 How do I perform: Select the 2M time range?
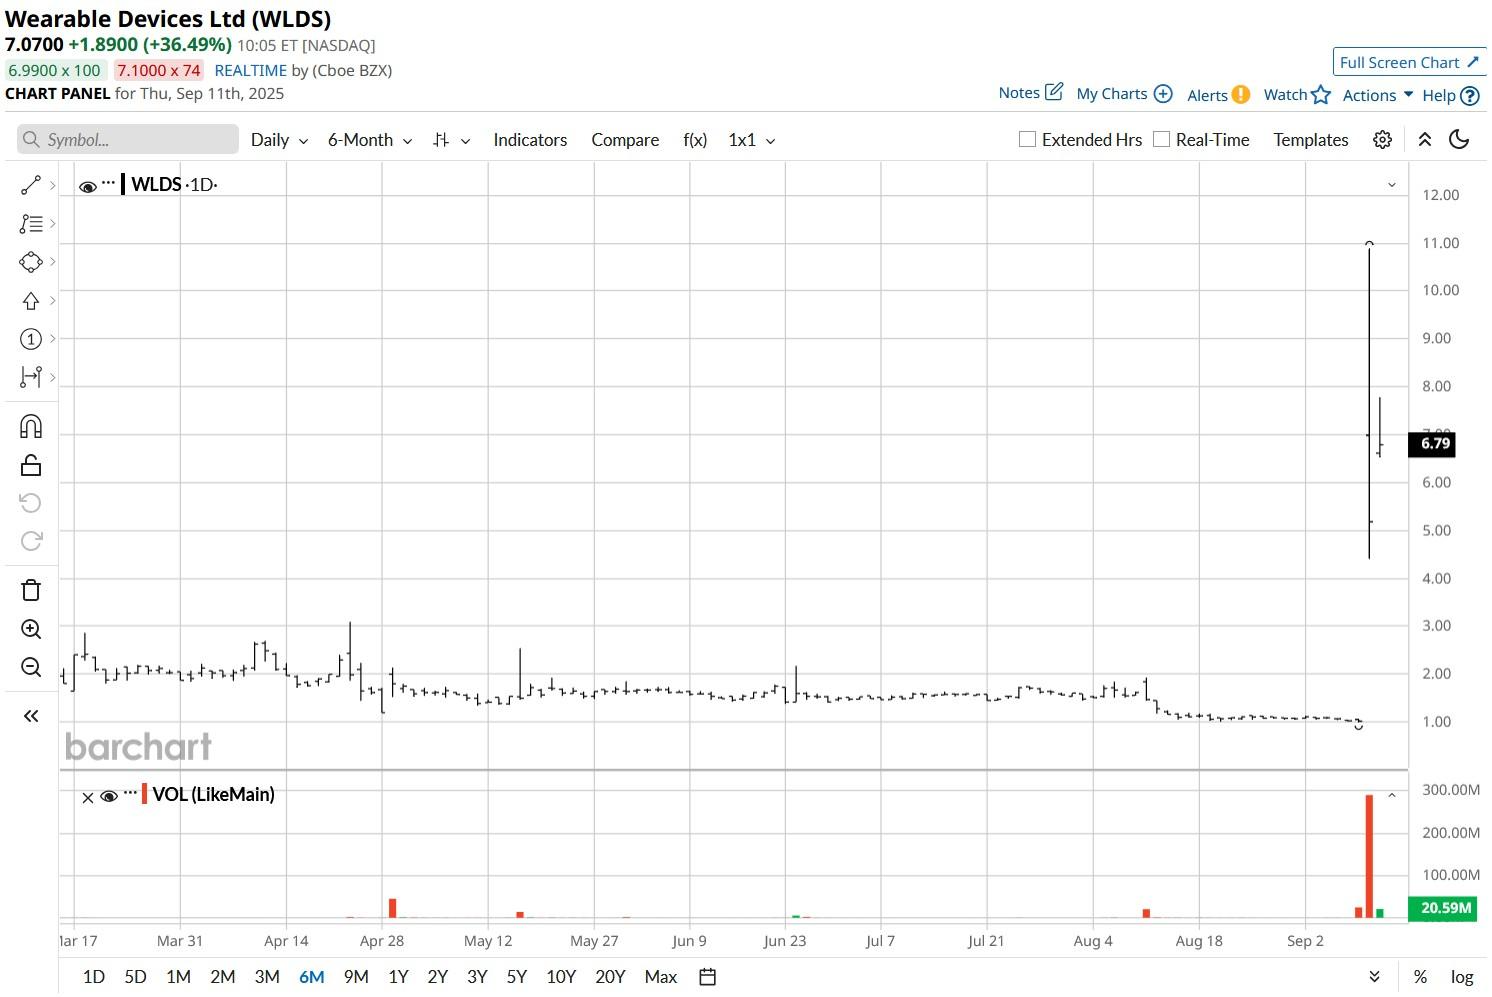(223, 977)
